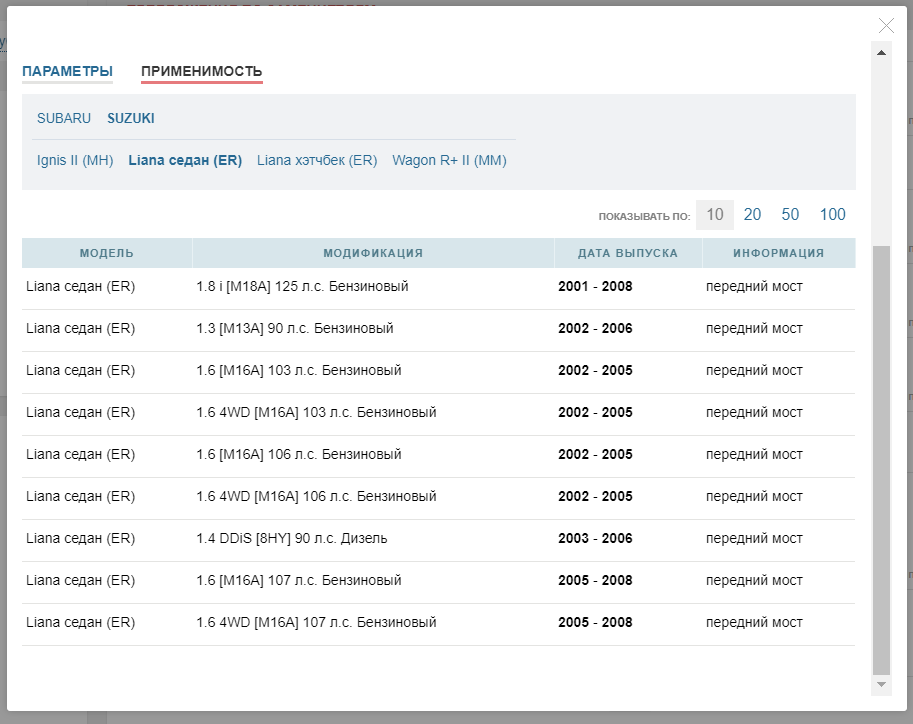913x724 pixels.
Task: Click the scrollbar up arrow
Action: pos(881,52)
